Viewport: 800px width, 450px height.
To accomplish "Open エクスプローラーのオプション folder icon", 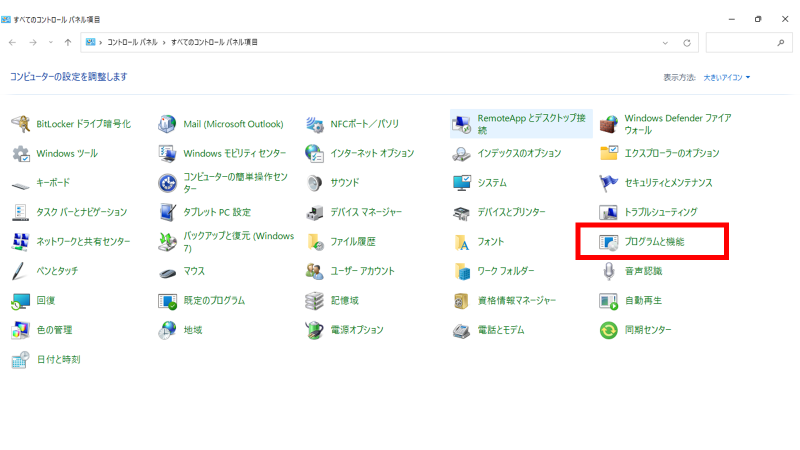I will tap(609, 154).
